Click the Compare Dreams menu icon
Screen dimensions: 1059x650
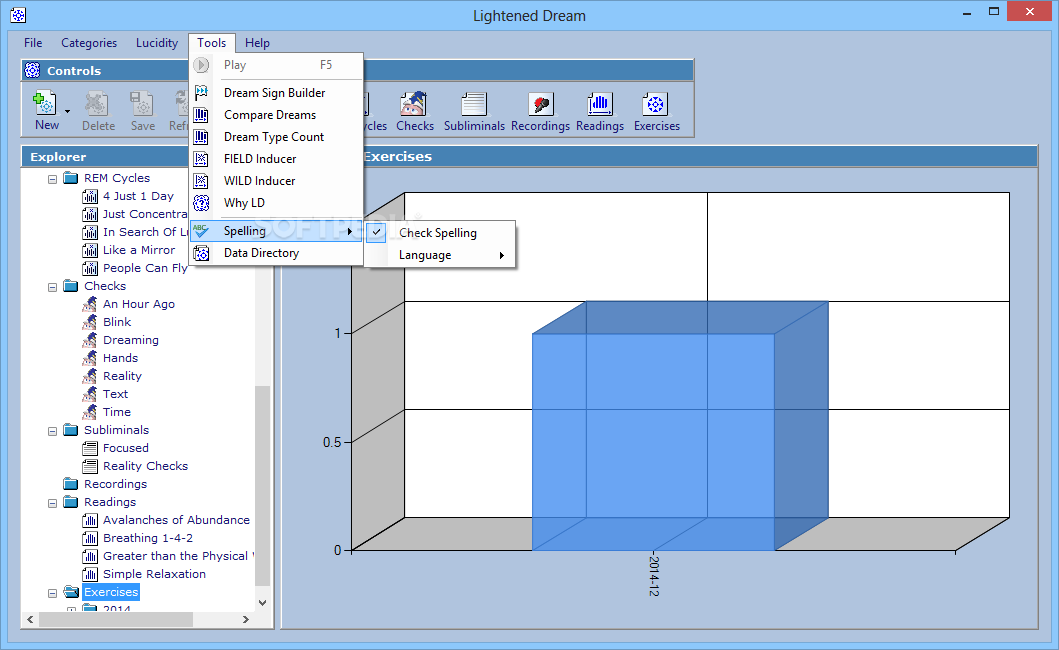click(201, 115)
